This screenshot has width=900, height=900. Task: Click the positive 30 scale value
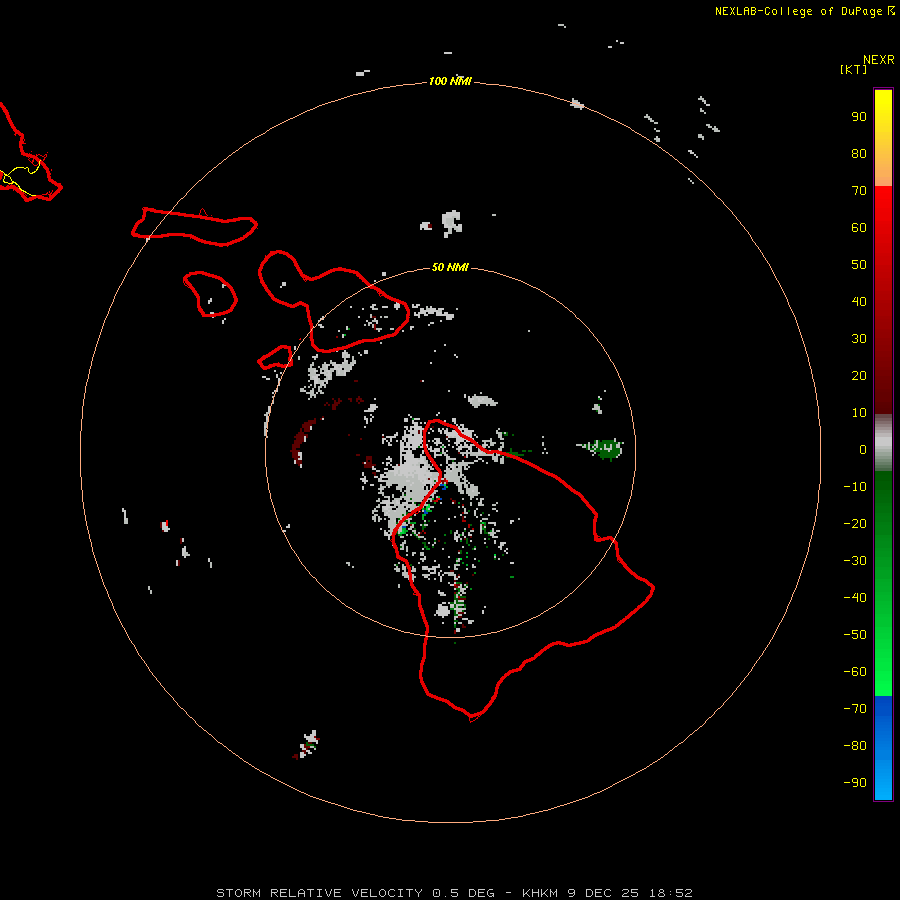point(859,339)
